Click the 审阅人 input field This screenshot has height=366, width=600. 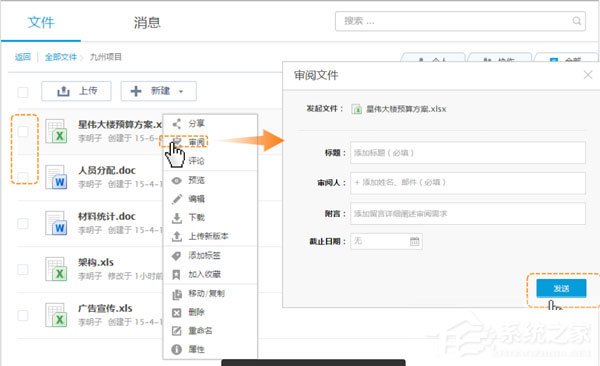pyautogui.click(x=468, y=183)
